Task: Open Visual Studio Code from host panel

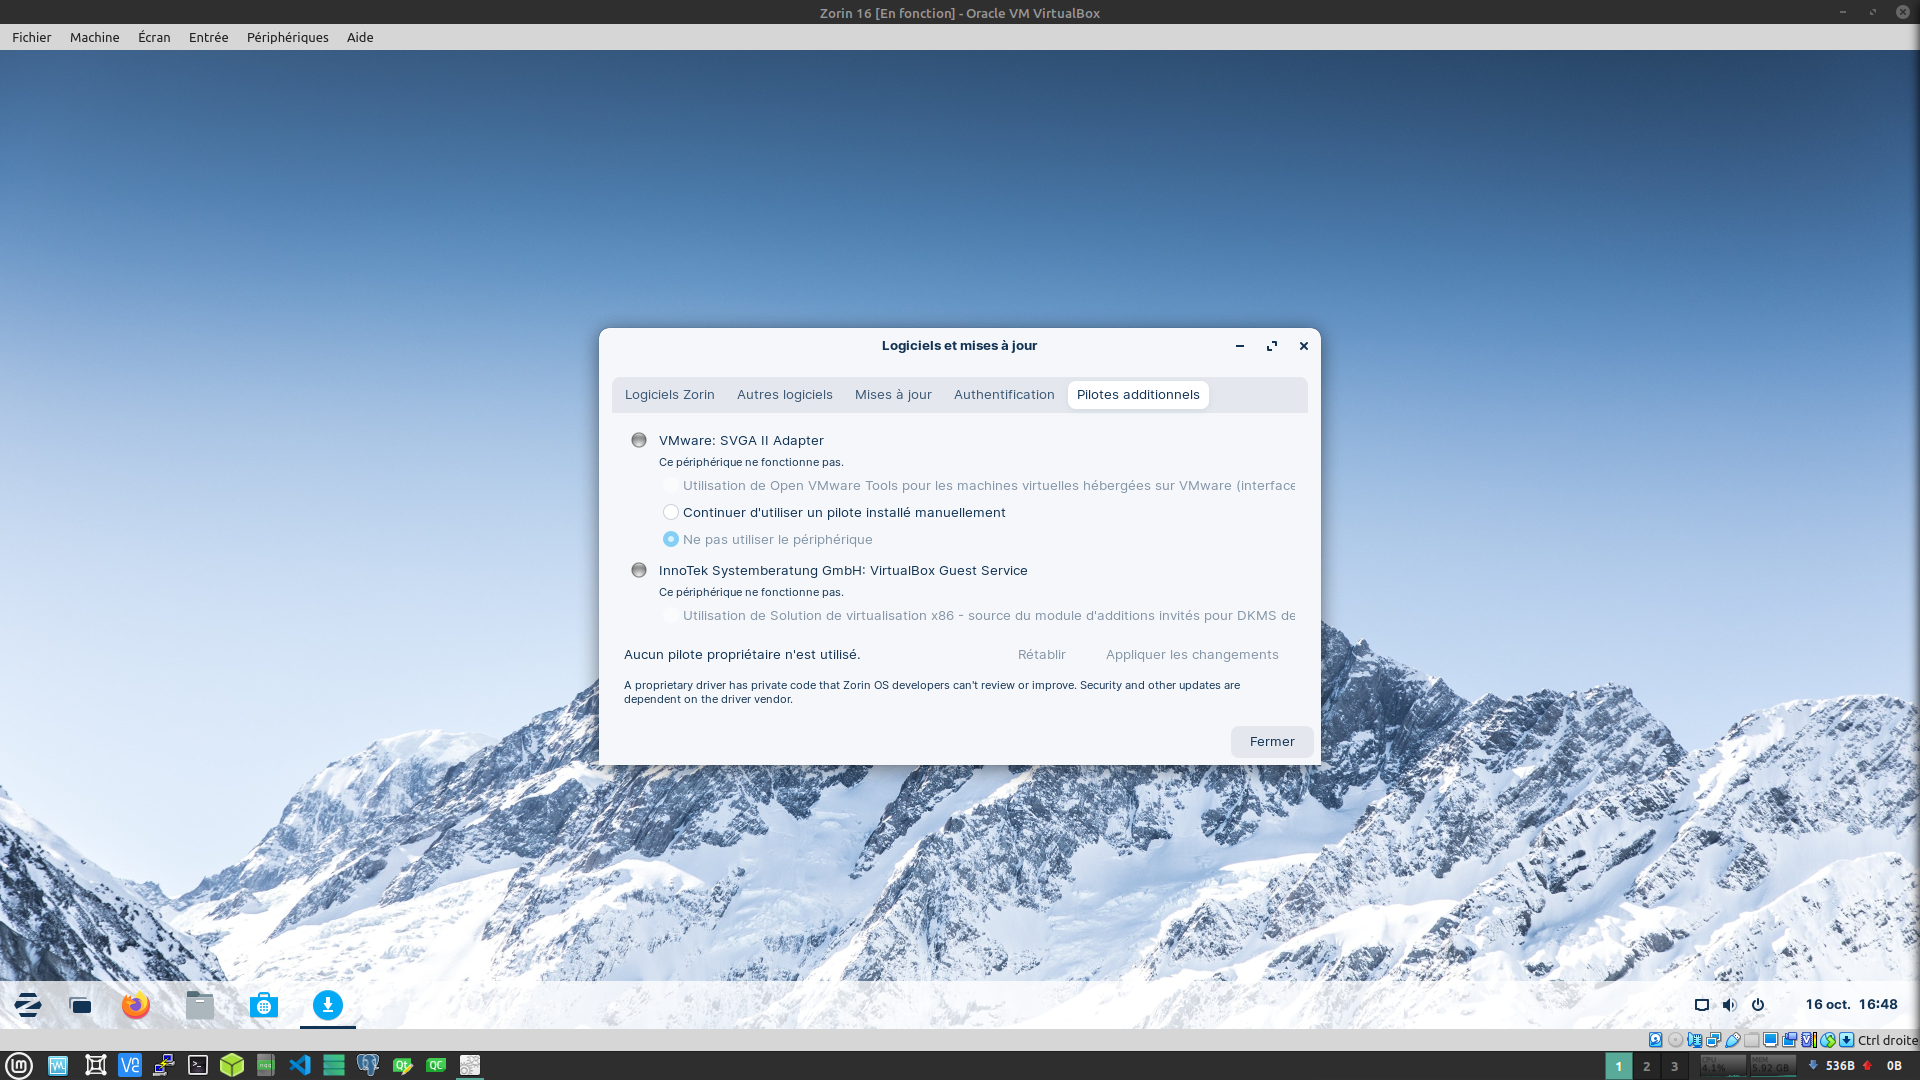Action: coord(300,1065)
